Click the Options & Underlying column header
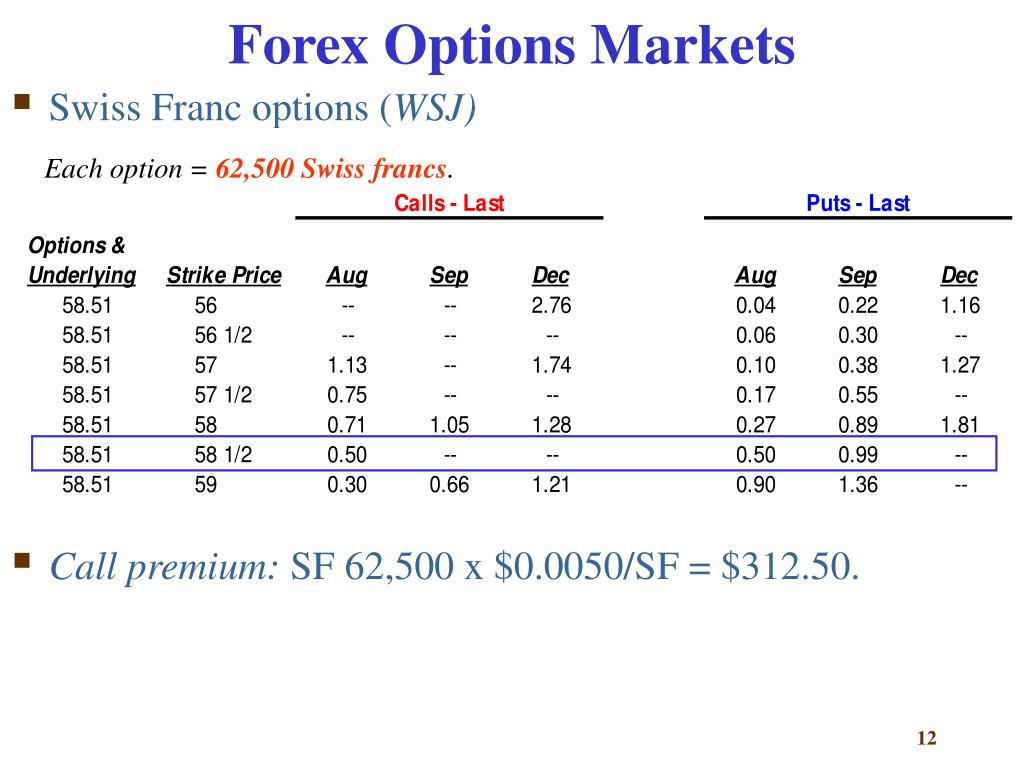 click(x=82, y=261)
